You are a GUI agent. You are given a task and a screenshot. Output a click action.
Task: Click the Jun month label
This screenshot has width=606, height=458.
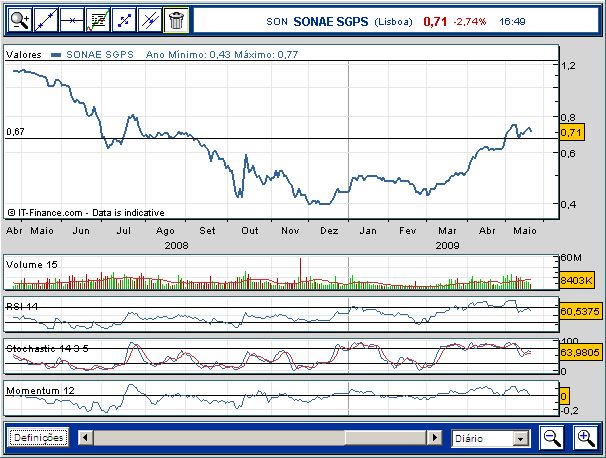coord(81,231)
